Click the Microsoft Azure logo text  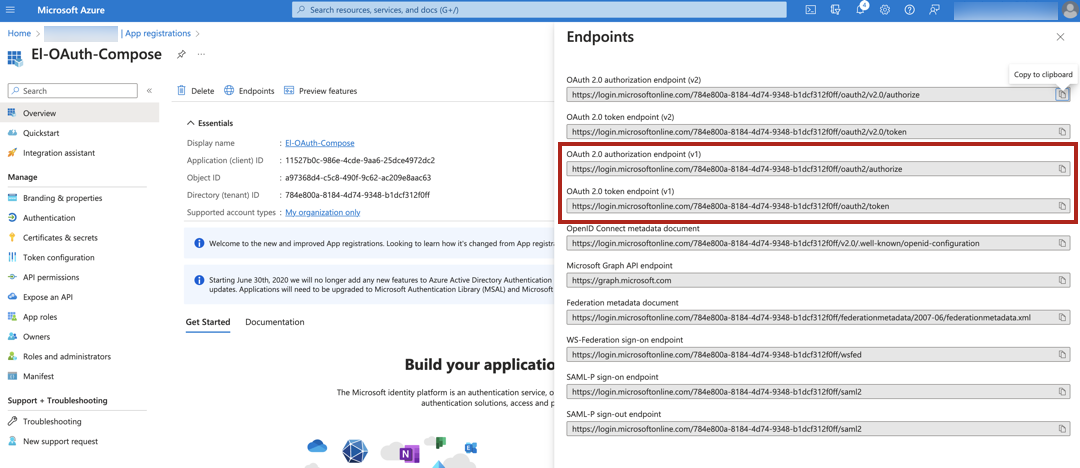(71, 10)
